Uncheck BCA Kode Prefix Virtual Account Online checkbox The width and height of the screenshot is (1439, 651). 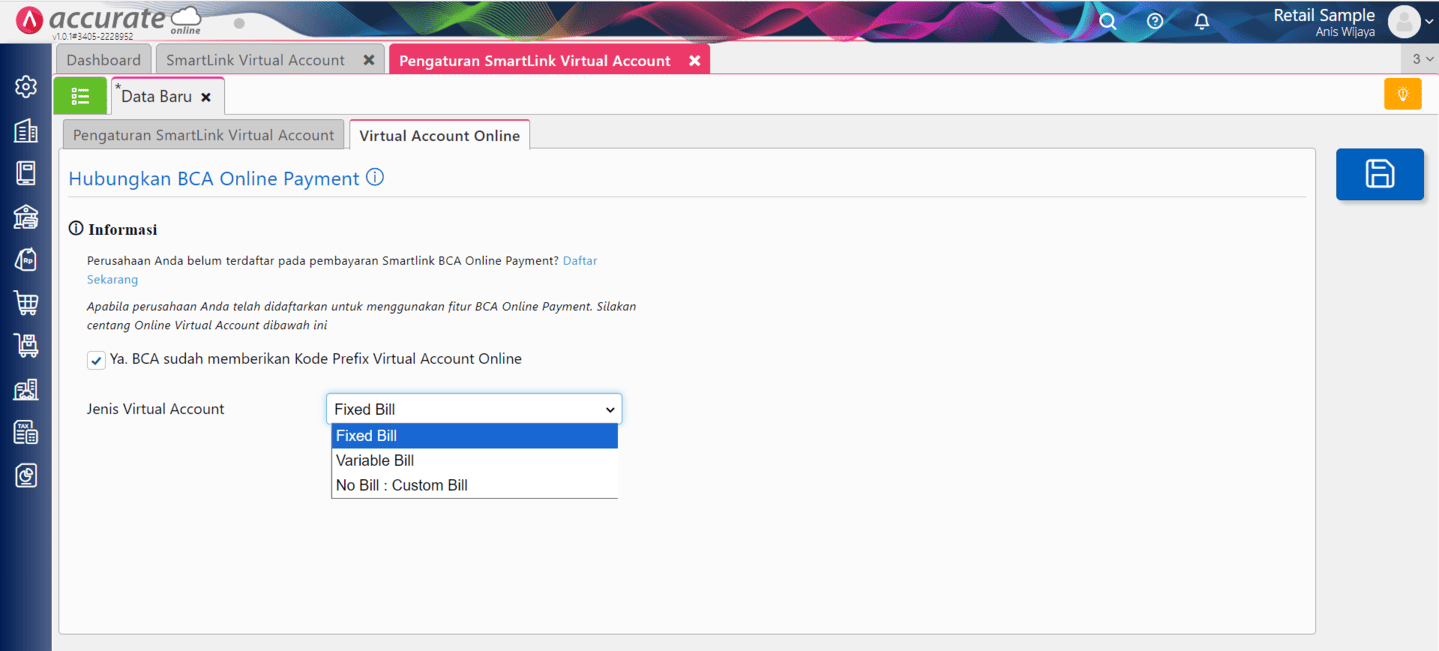[96, 360]
